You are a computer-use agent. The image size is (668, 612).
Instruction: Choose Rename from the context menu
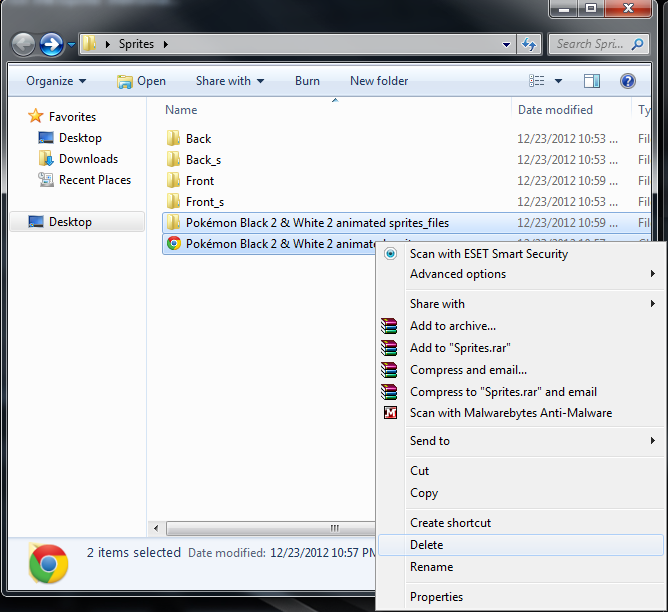(x=432, y=567)
